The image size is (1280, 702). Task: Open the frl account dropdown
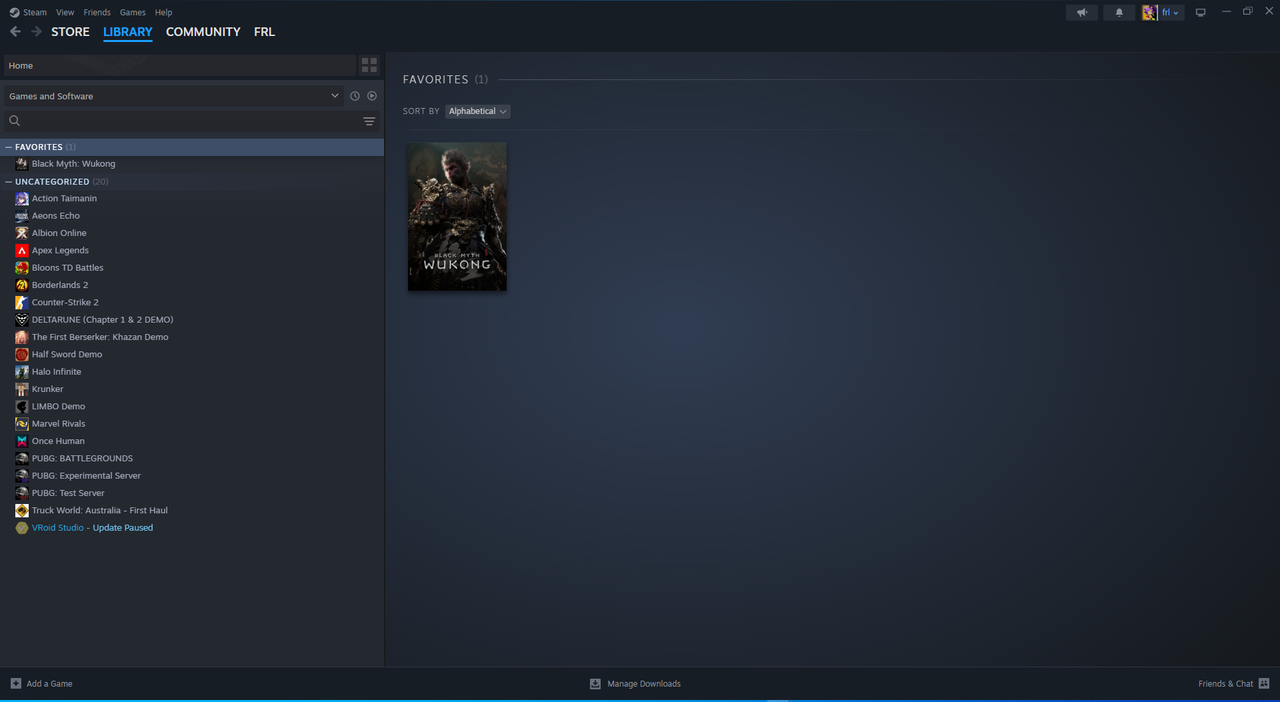click(1171, 12)
